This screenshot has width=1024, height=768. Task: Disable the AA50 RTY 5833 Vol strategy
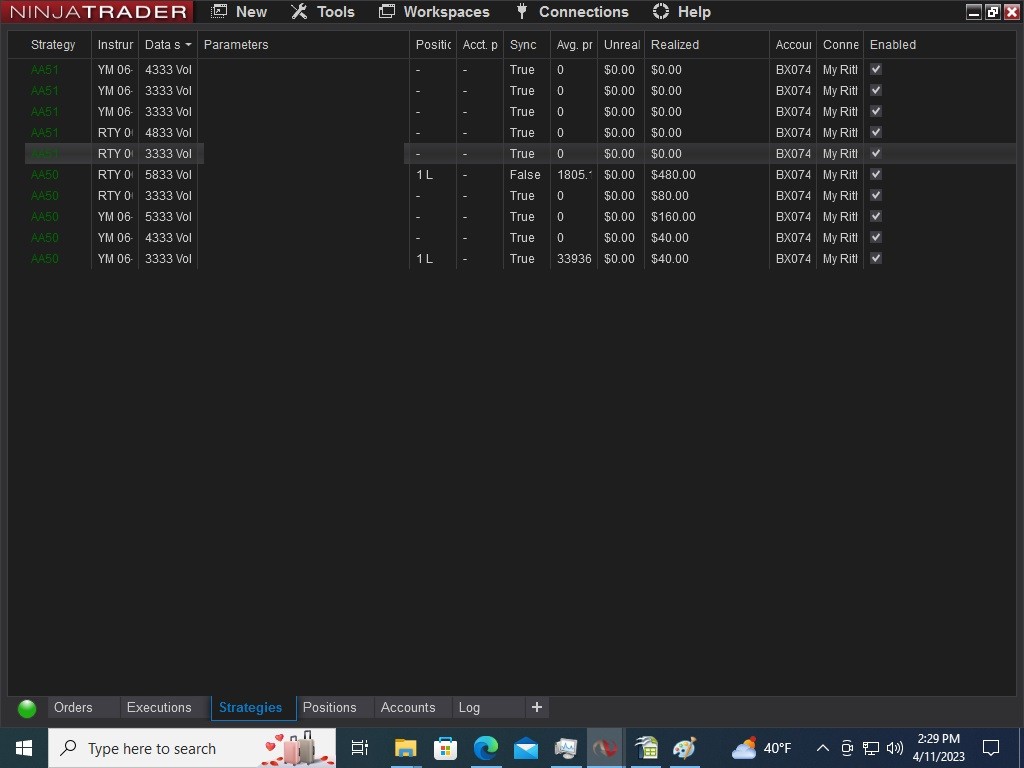click(x=876, y=174)
